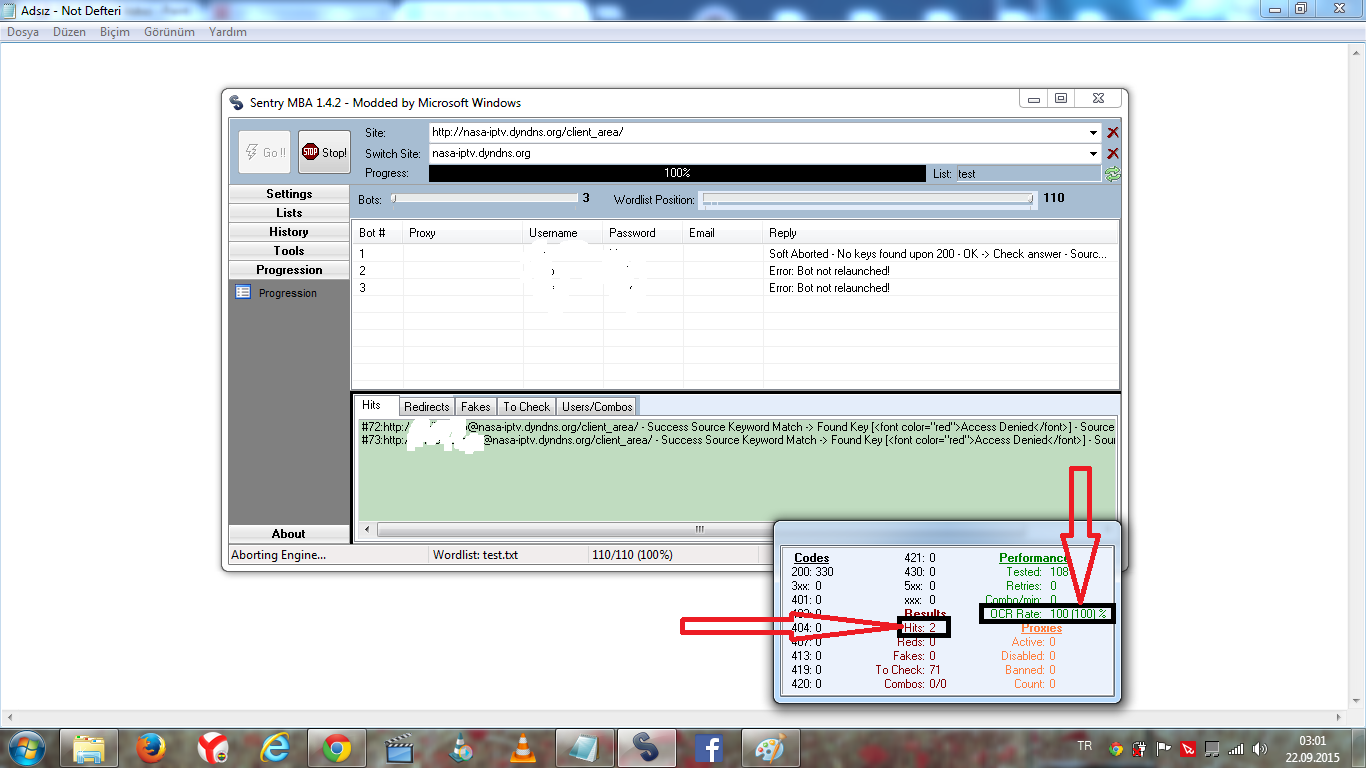Open Paint from the taskbar
This screenshot has height=768, width=1366.
point(770,747)
